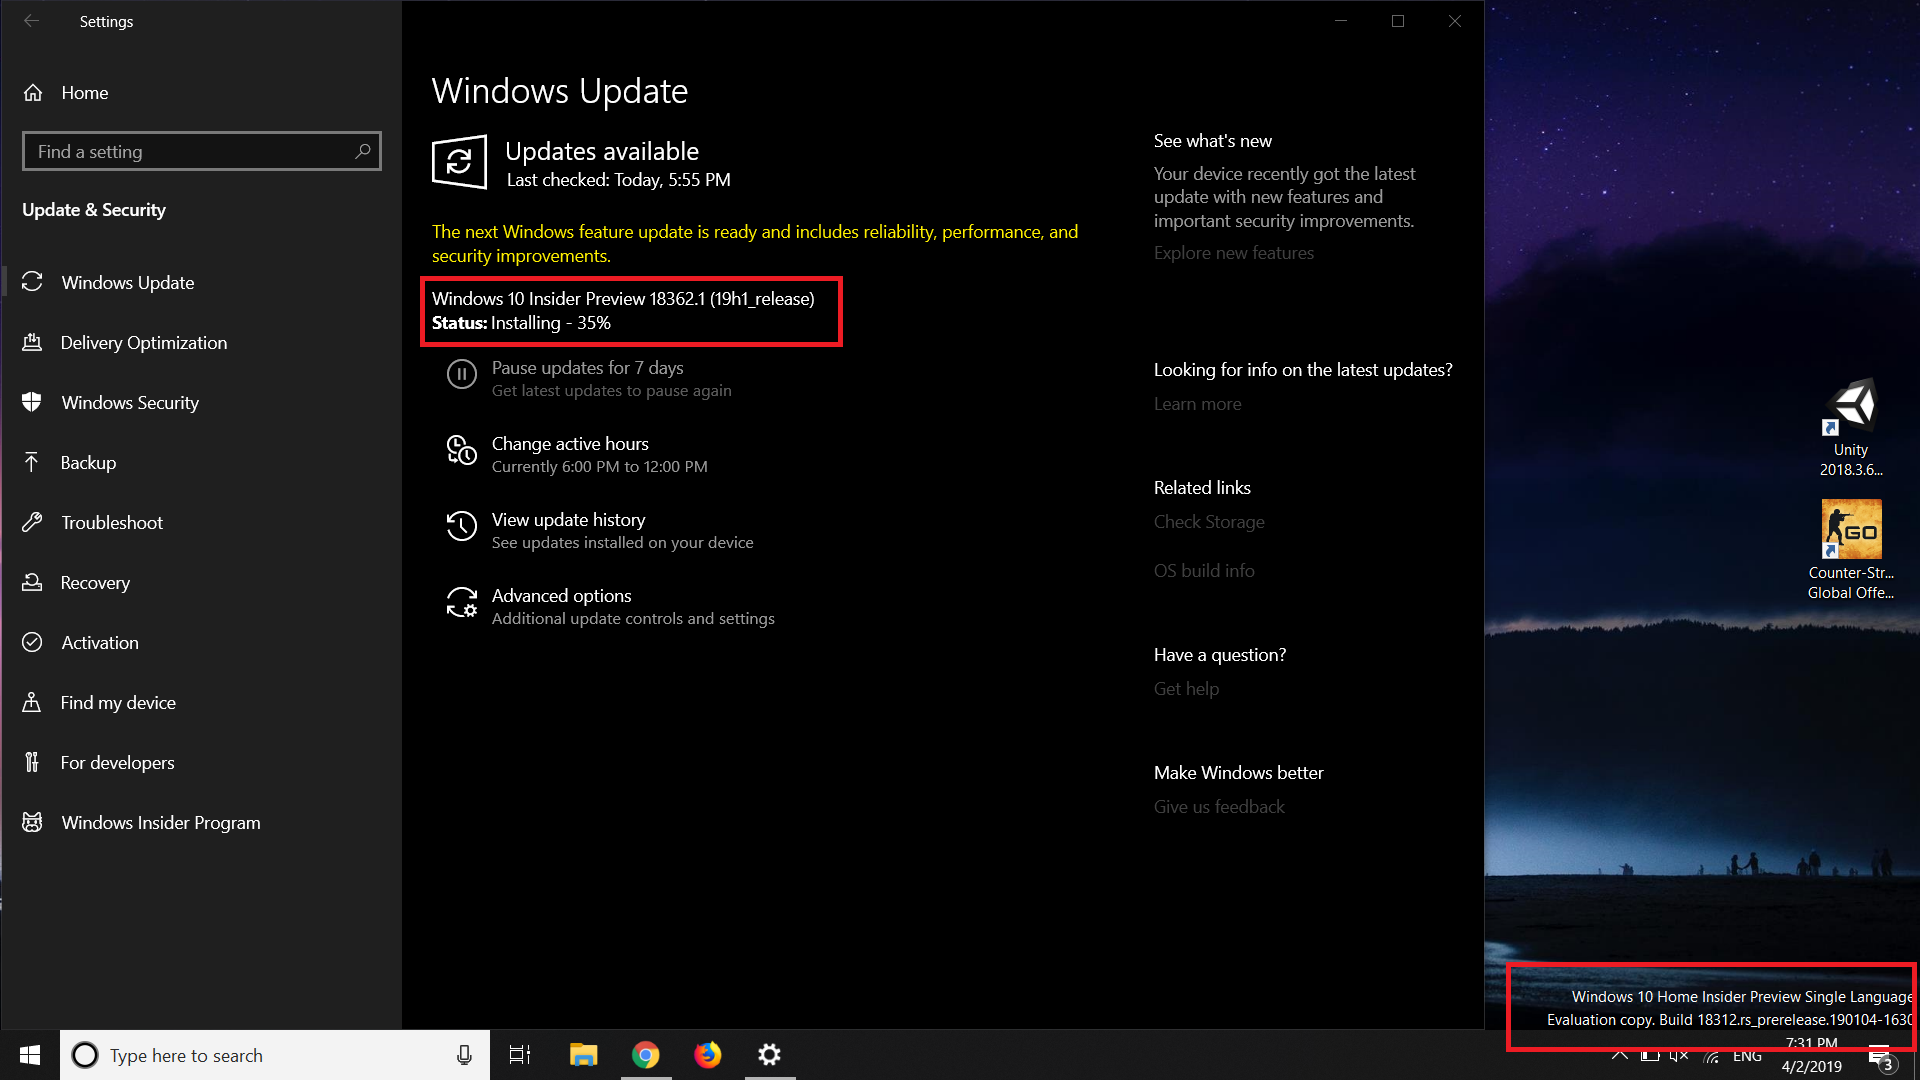The width and height of the screenshot is (1920, 1080).
Task: Launch Firefox from taskbar
Action: (x=708, y=1055)
